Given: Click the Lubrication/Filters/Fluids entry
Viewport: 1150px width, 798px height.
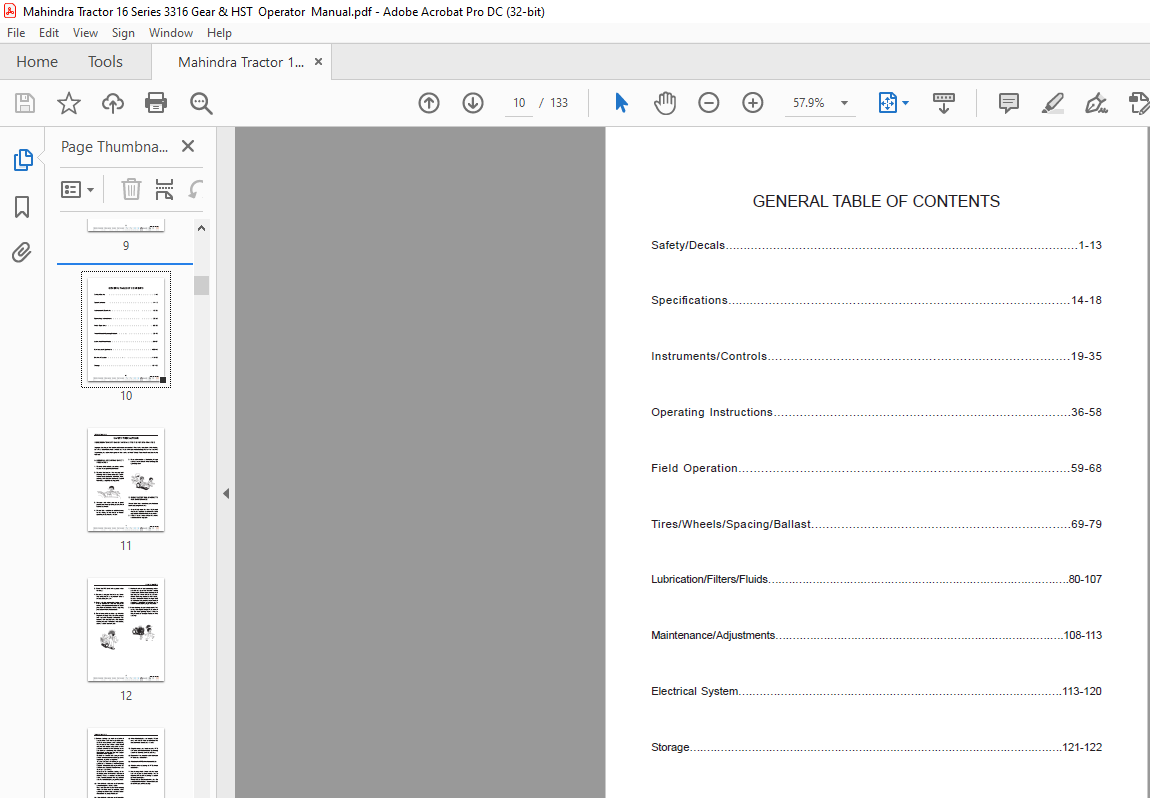Looking at the screenshot, I should tap(876, 579).
